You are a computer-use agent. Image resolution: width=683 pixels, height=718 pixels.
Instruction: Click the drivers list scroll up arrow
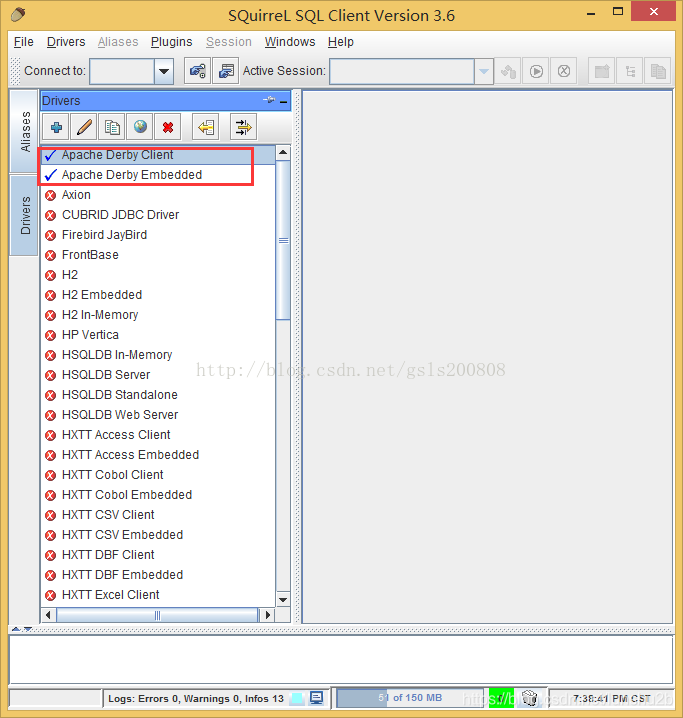coord(283,152)
